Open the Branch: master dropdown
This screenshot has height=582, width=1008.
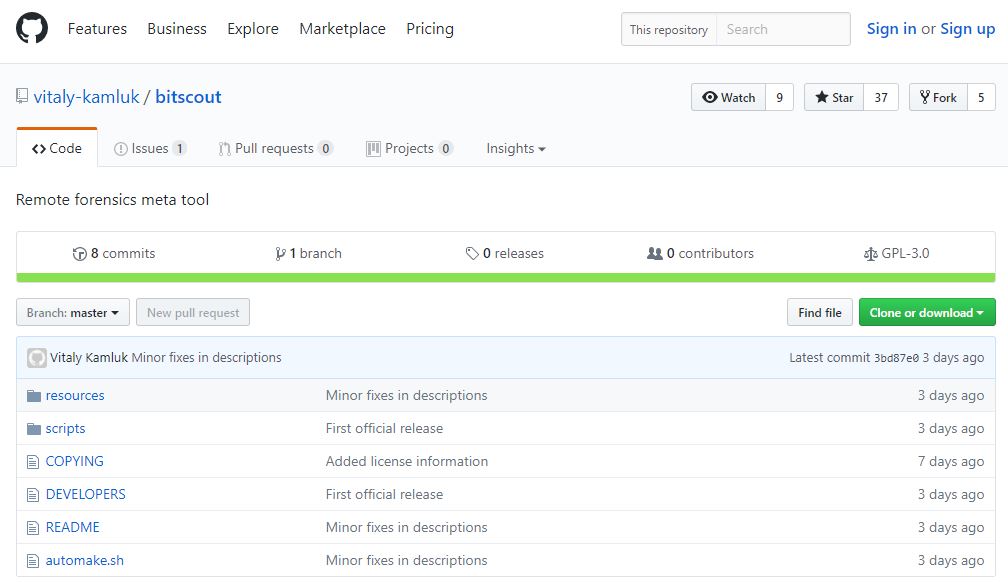[73, 313]
